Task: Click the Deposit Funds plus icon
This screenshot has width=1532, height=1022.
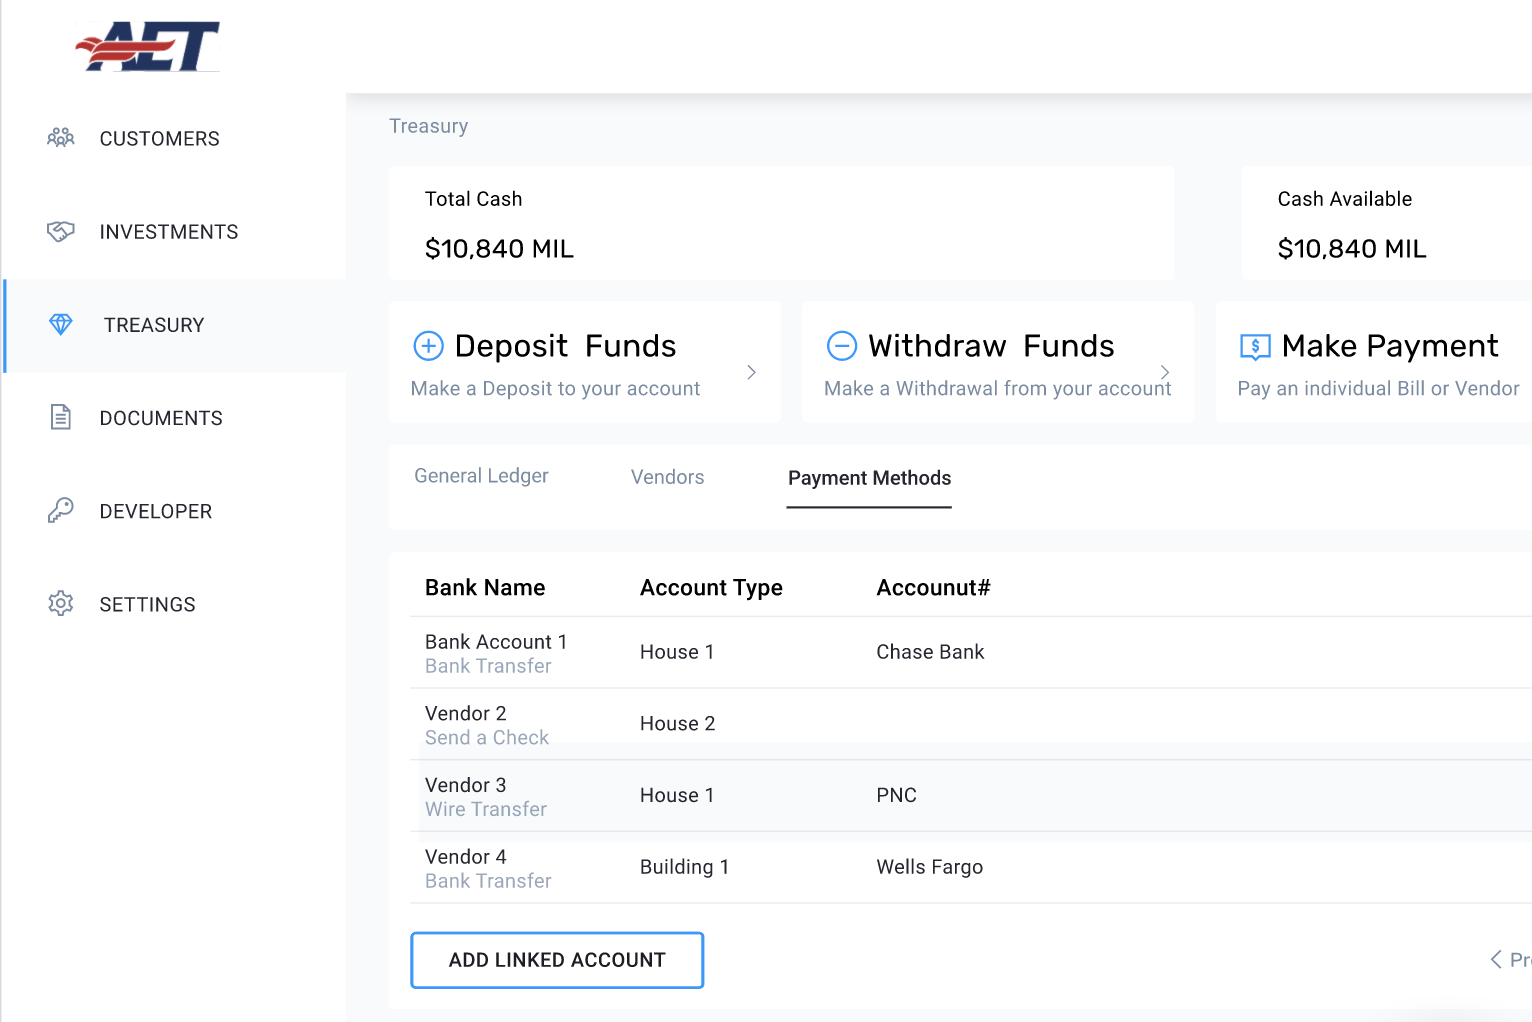Action: pos(429,346)
